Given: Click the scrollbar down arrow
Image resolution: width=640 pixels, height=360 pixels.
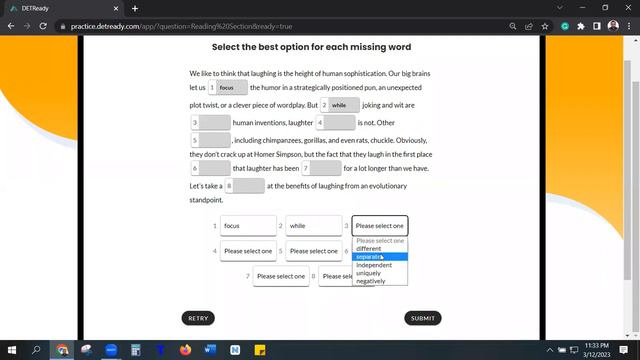Looking at the screenshot, I should pos(627,336).
